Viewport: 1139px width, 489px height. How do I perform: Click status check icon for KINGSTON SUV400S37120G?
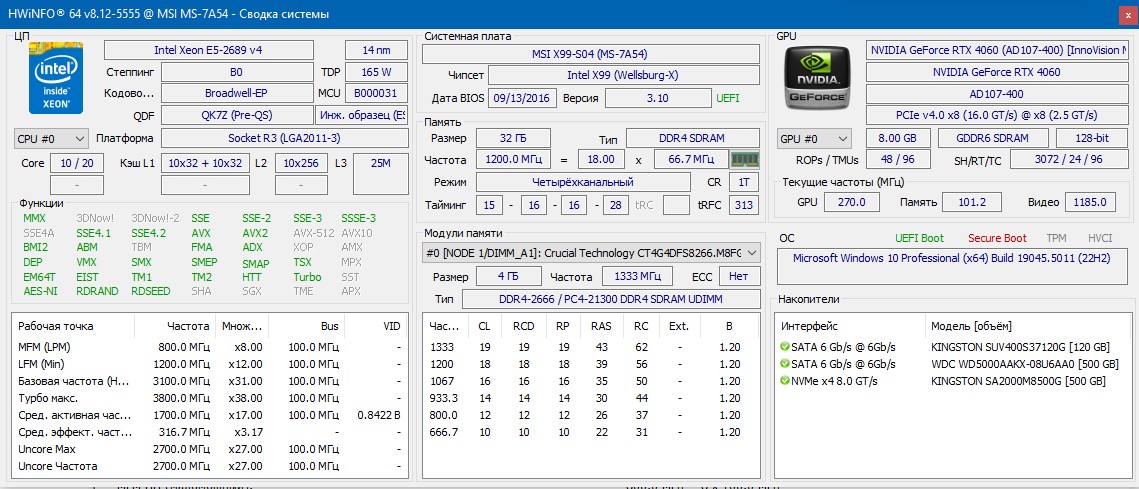click(x=785, y=347)
